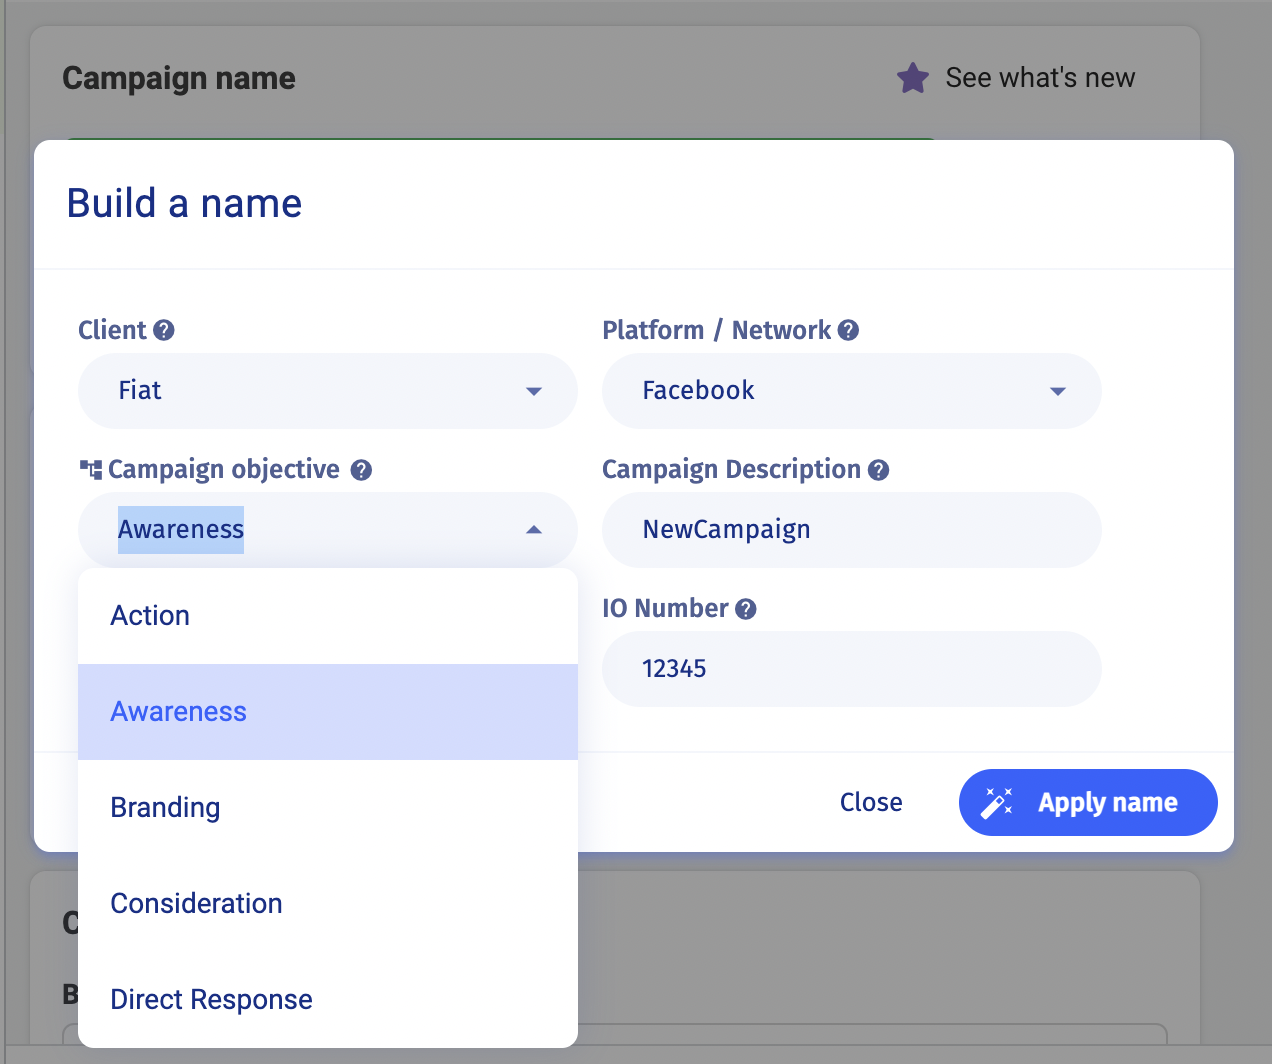The height and width of the screenshot is (1064, 1272).
Task: Click the magic wand icon
Action: (x=997, y=802)
